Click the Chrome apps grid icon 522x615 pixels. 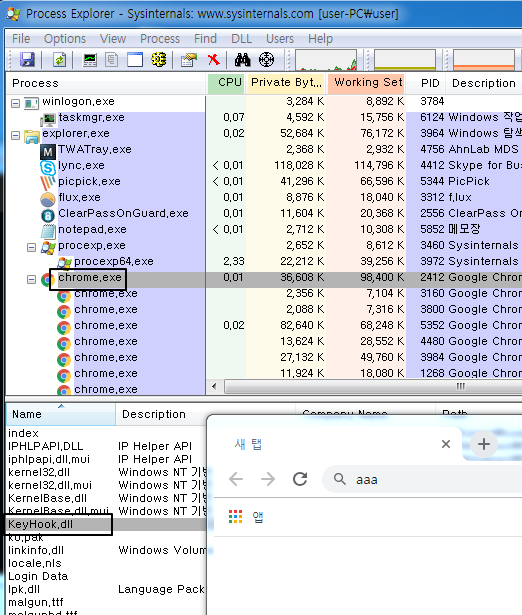(x=235, y=517)
